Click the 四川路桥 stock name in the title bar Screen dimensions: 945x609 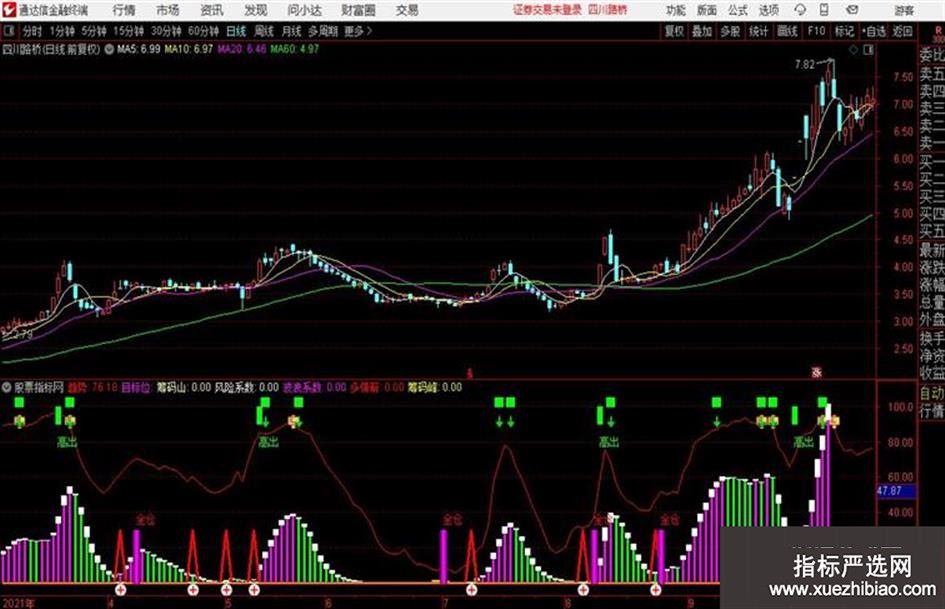coord(608,10)
